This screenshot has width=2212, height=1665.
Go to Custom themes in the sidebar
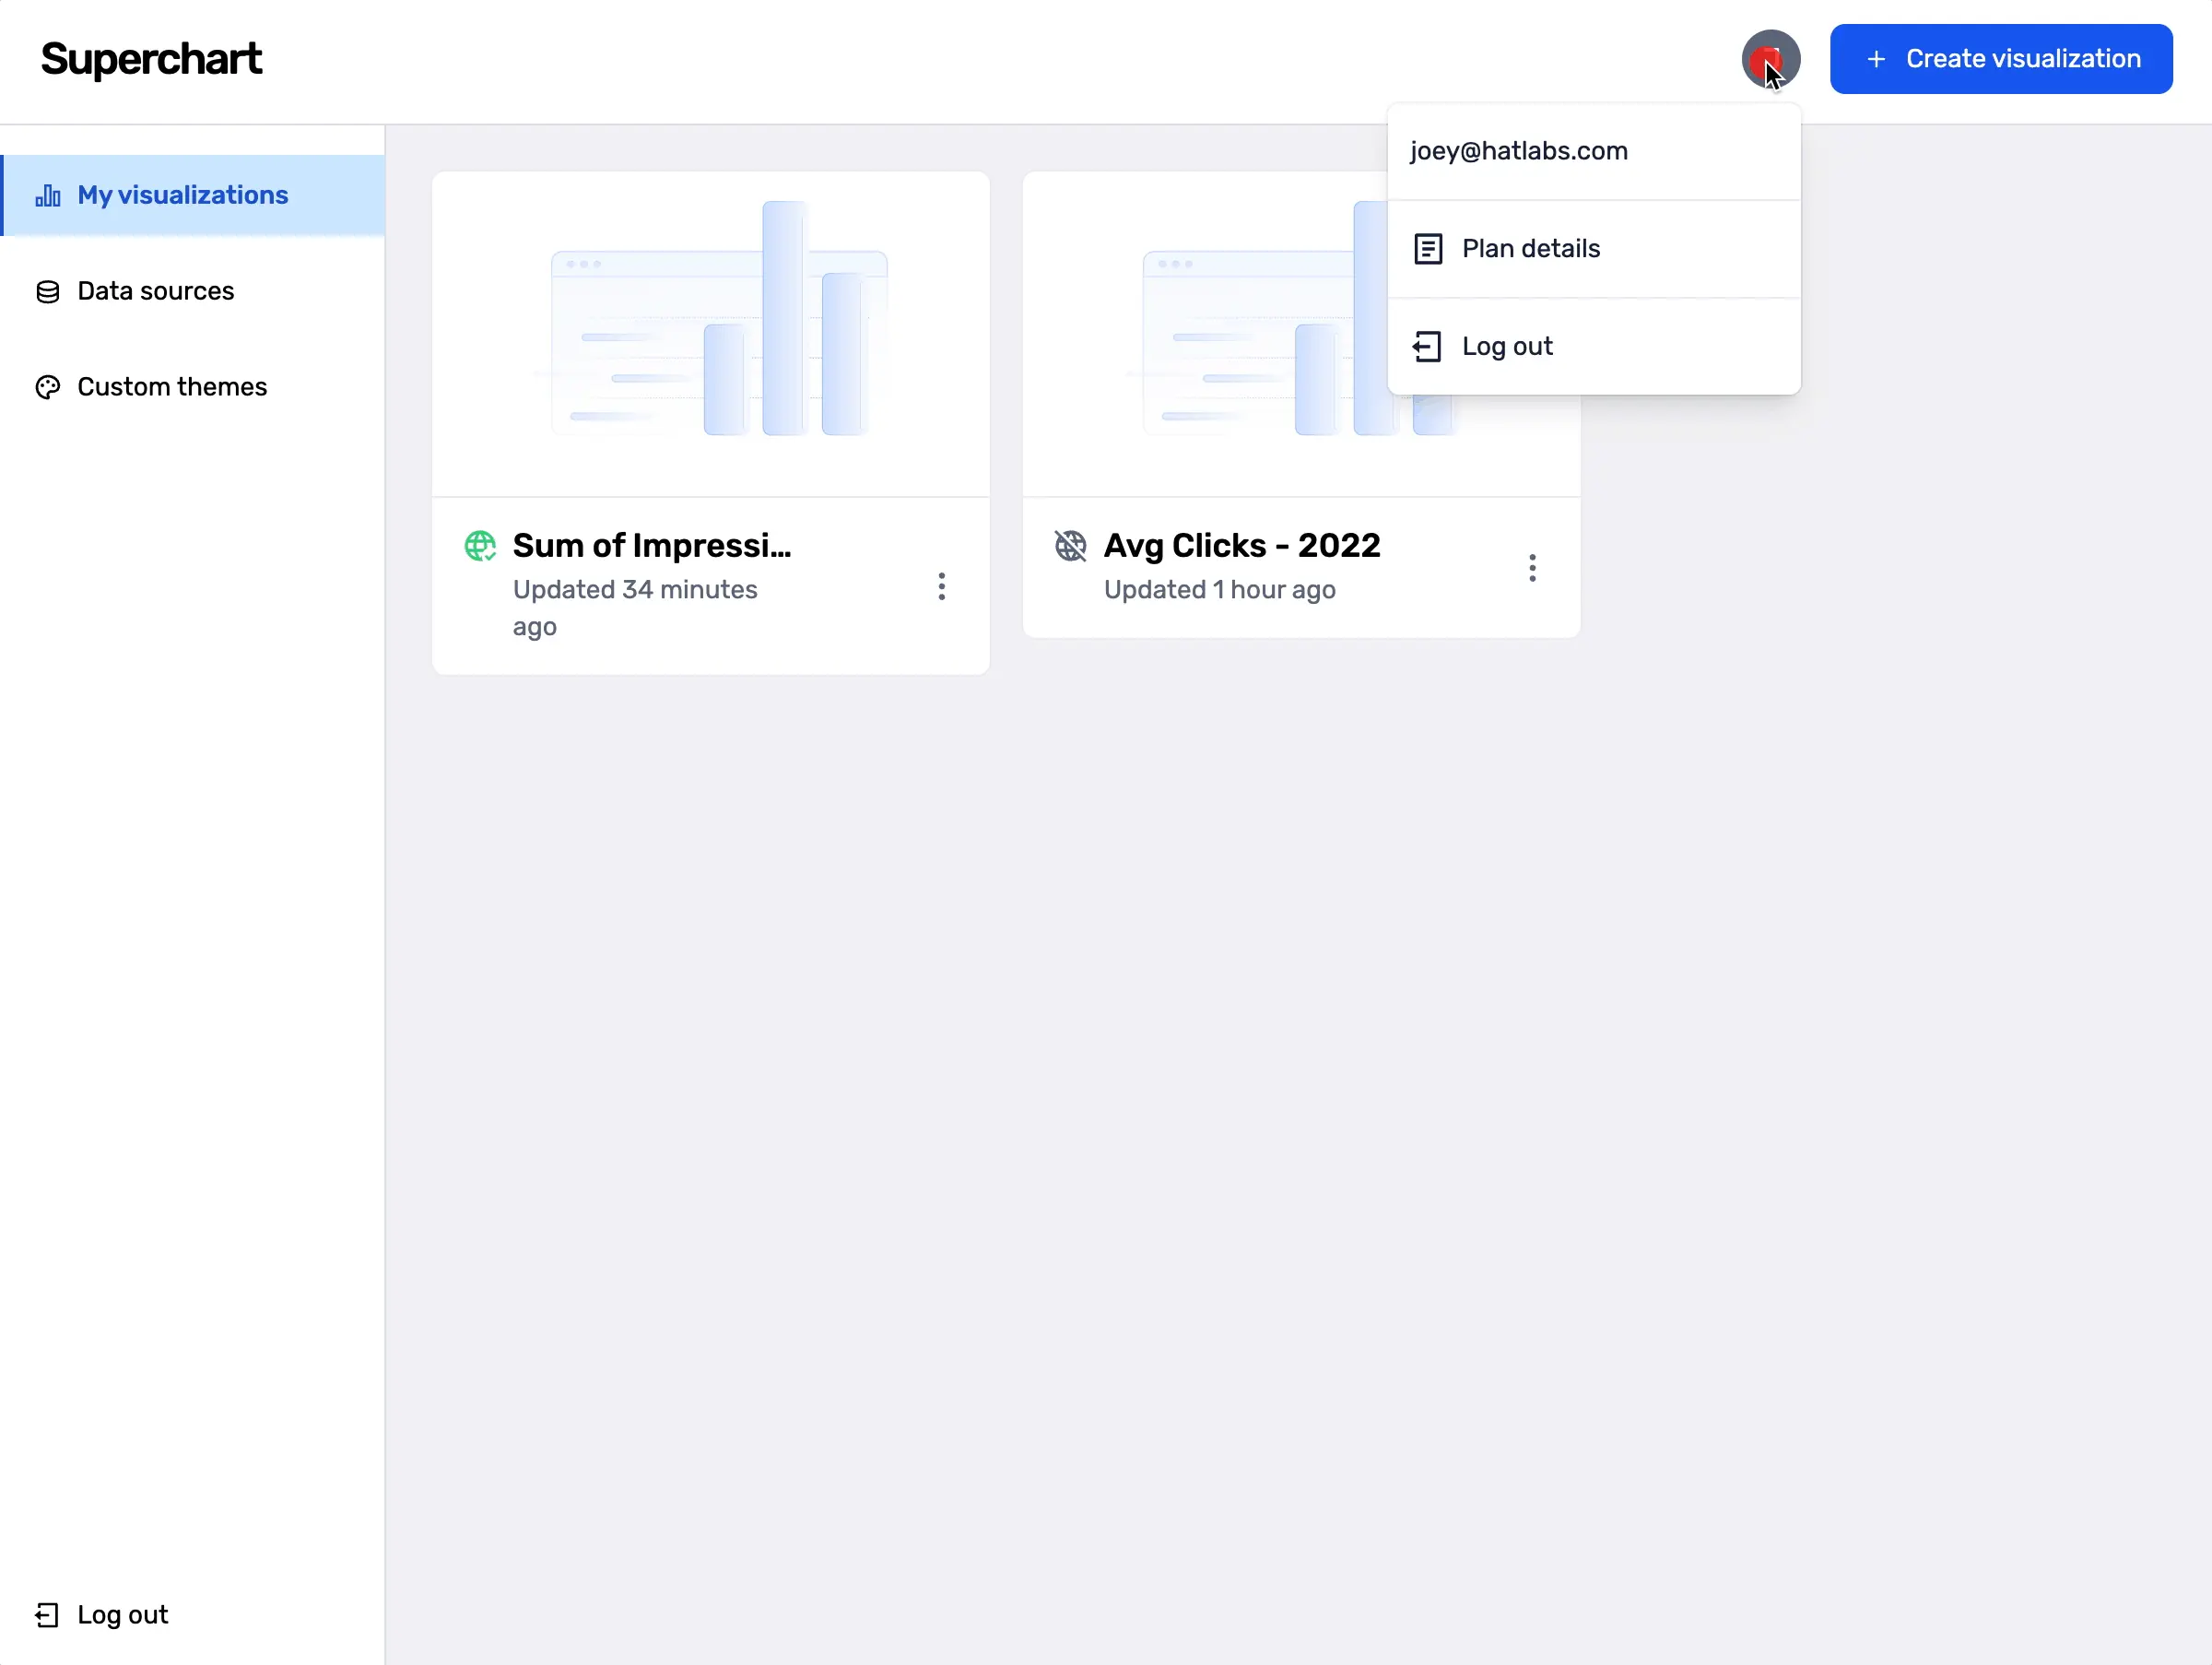pos(193,387)
